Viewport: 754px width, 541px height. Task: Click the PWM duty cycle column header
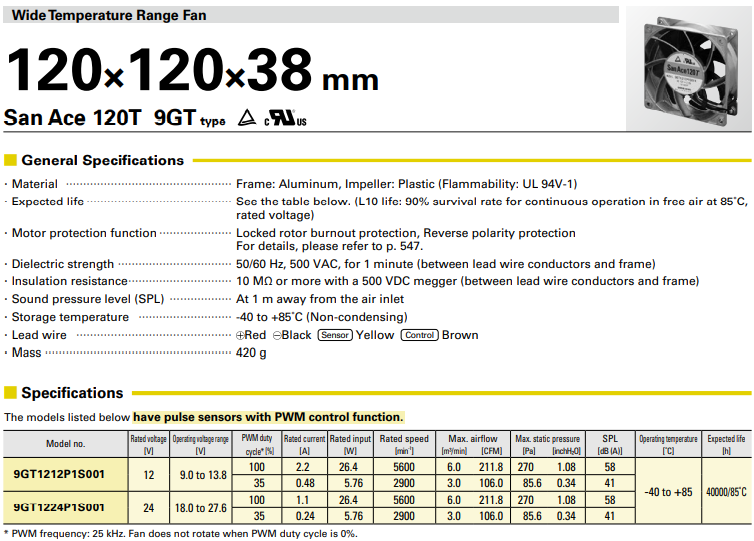(x=257, y=442)
